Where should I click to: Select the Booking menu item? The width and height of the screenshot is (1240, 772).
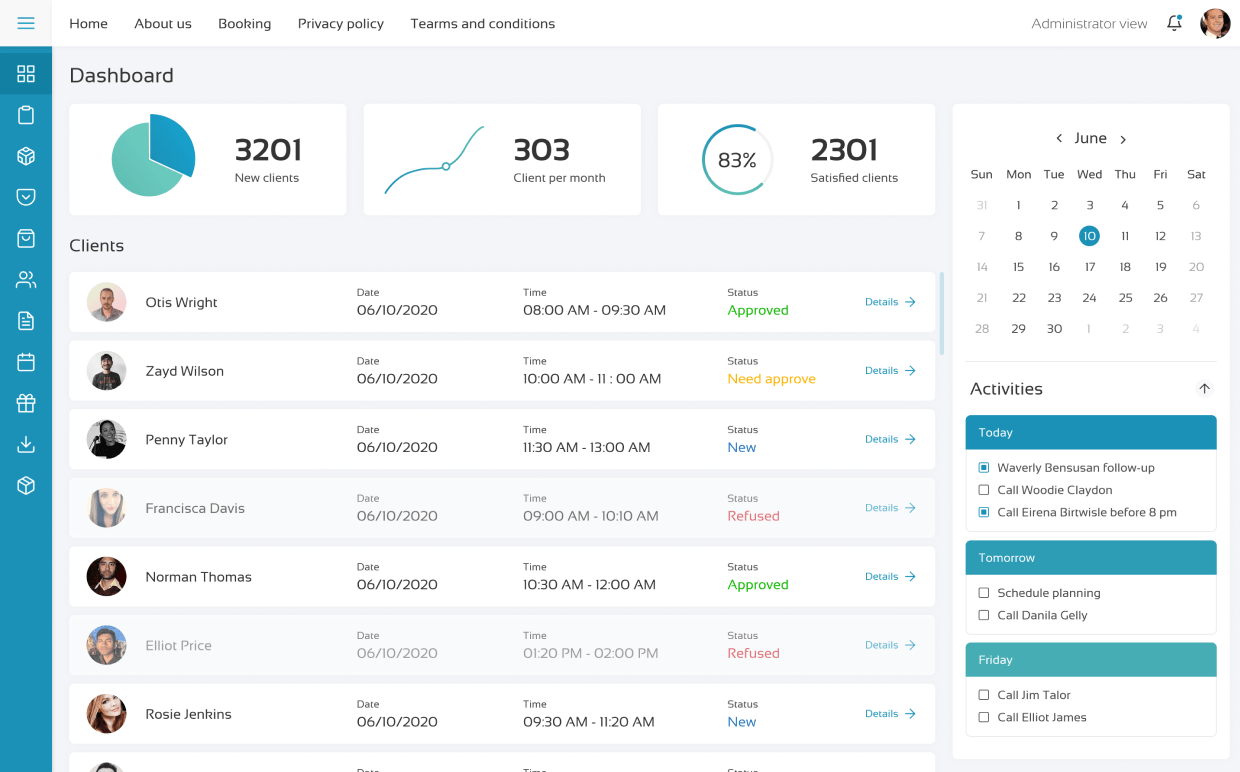tap(244, 23)
